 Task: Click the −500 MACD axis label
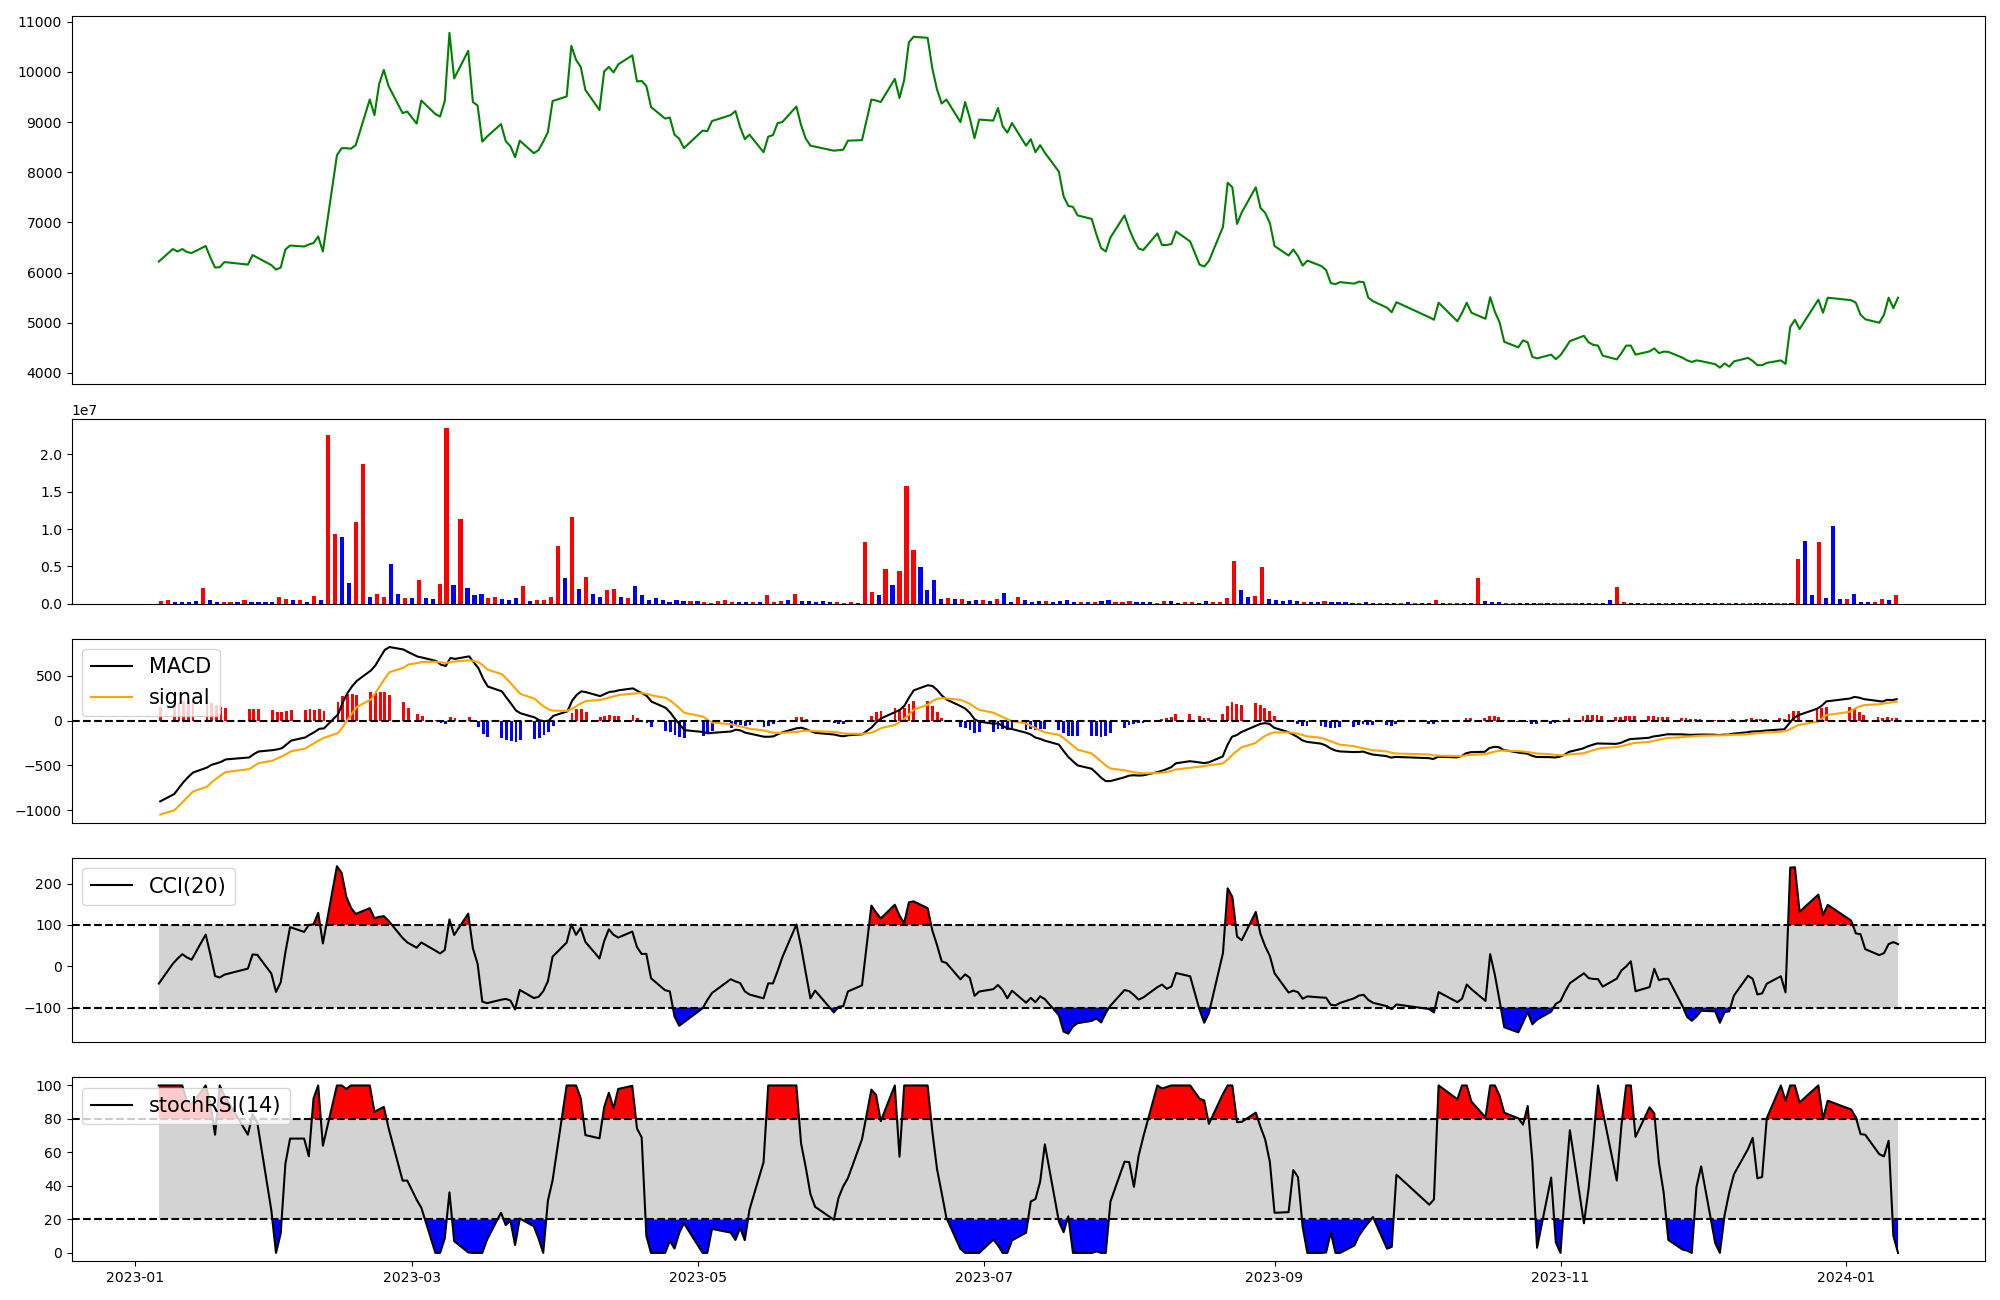[x=42, y=766]
